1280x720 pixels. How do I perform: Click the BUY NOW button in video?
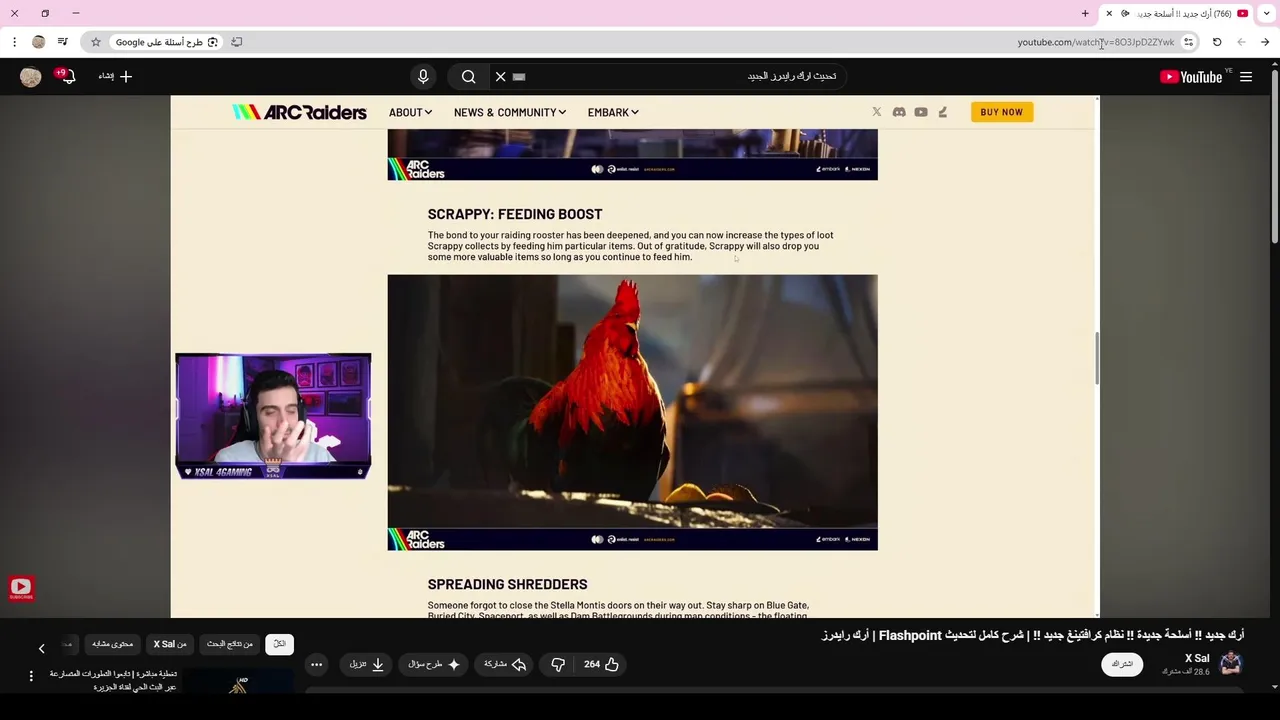pyautogui.click(x=1001, y=112)
